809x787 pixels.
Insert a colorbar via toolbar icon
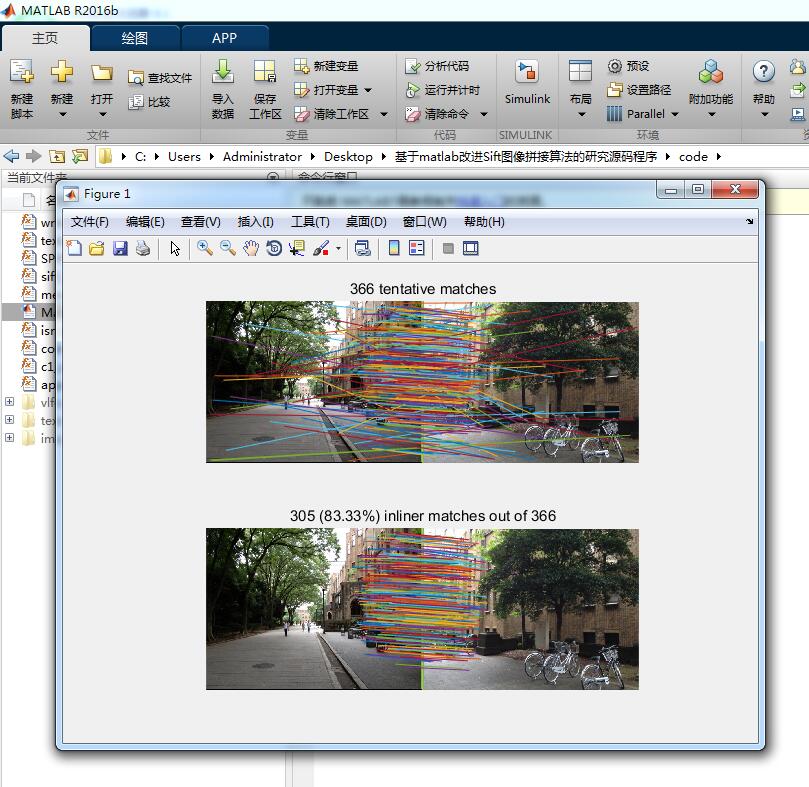394,249
